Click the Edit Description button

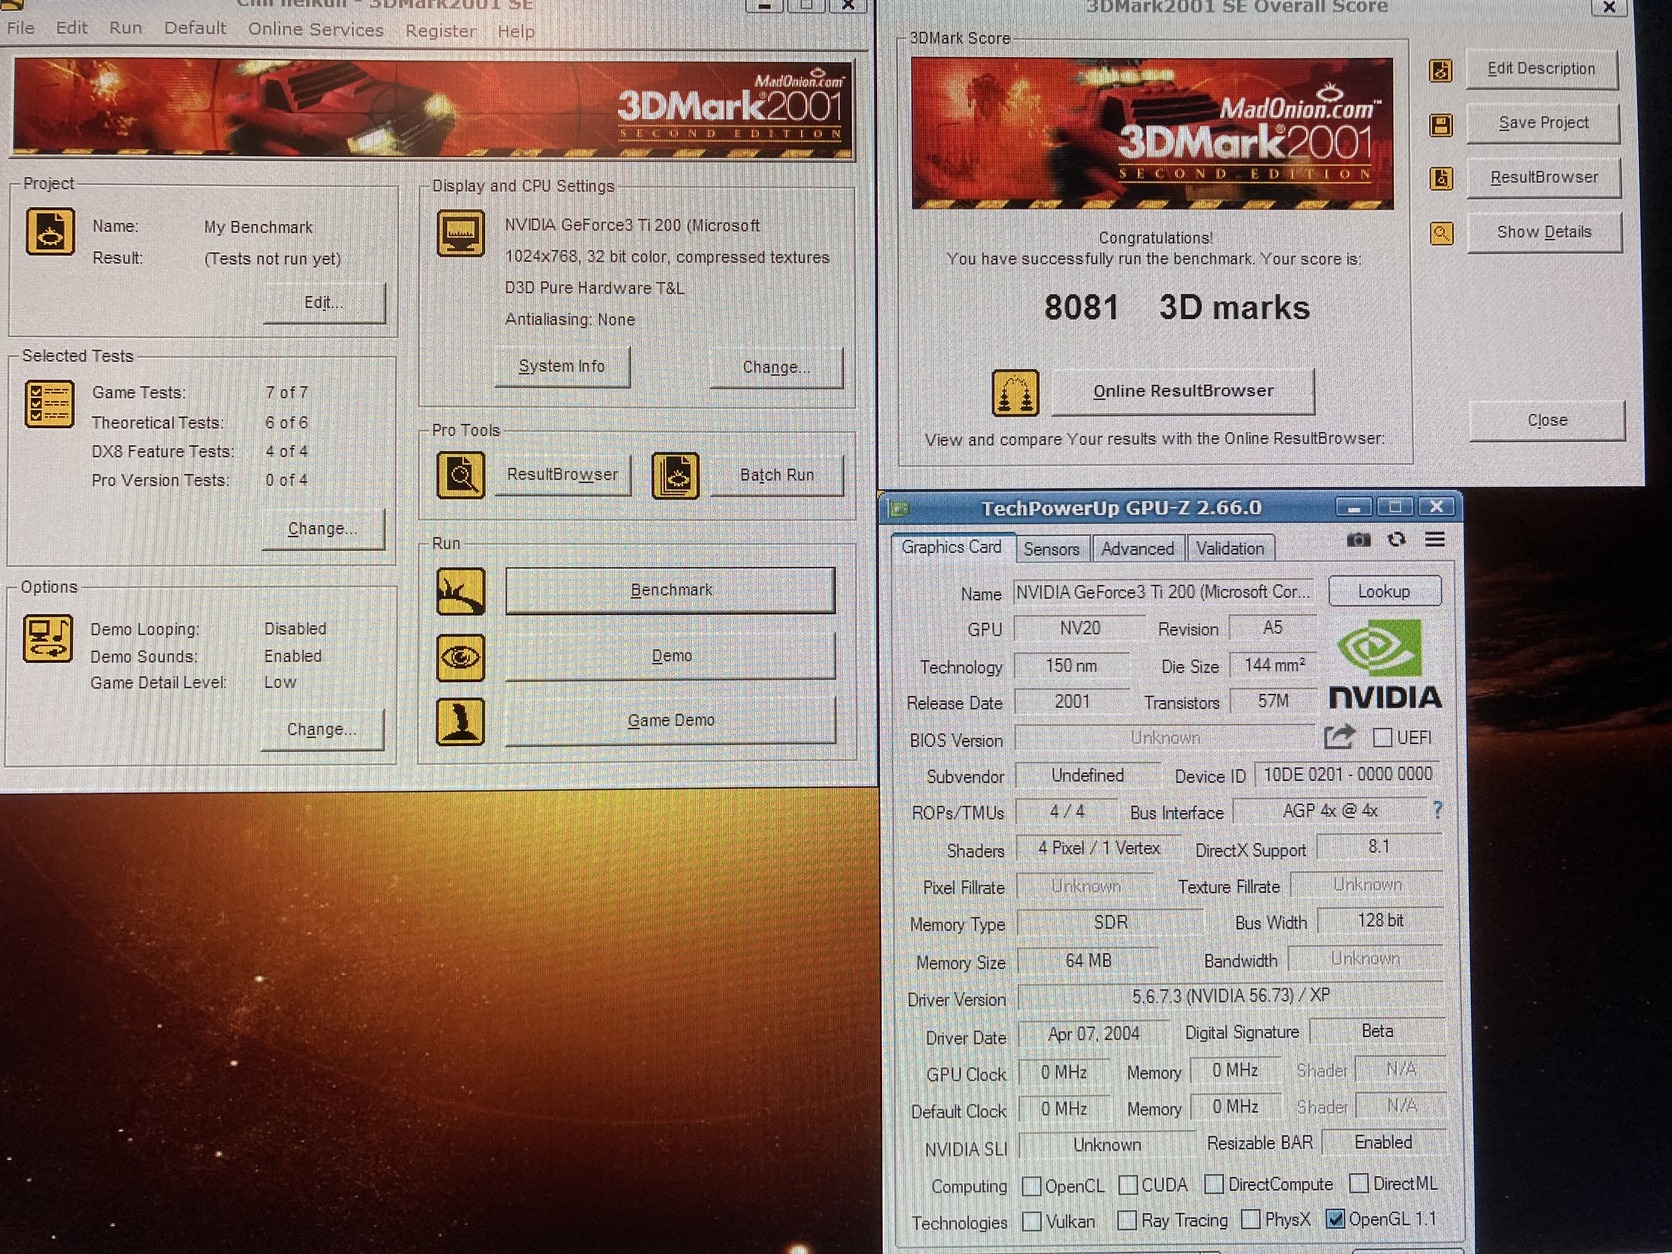pos(1541,69)
